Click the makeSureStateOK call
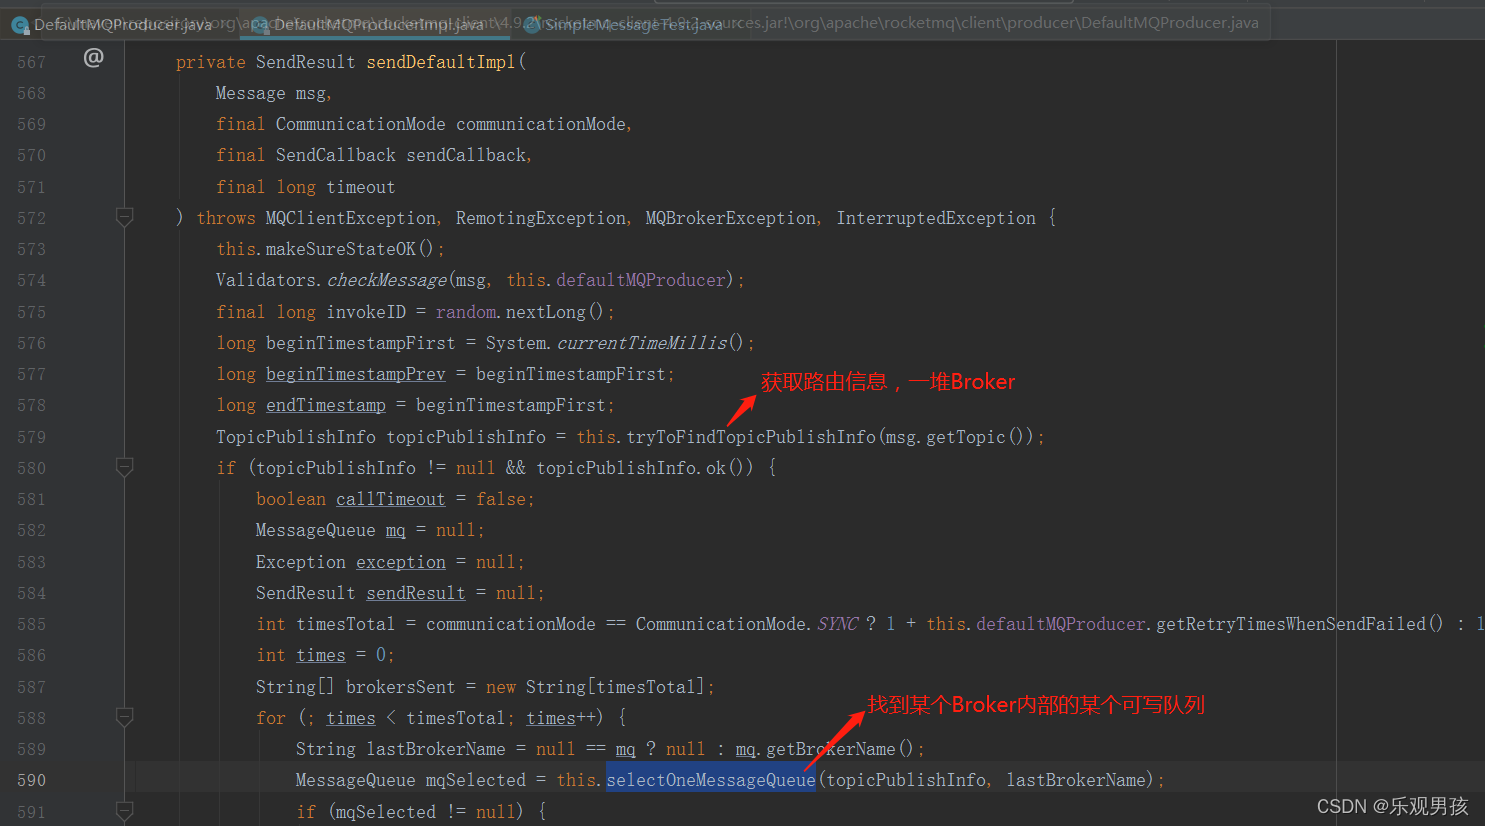Viewport: 1485px width, 826px height. (x=341, y=249)
